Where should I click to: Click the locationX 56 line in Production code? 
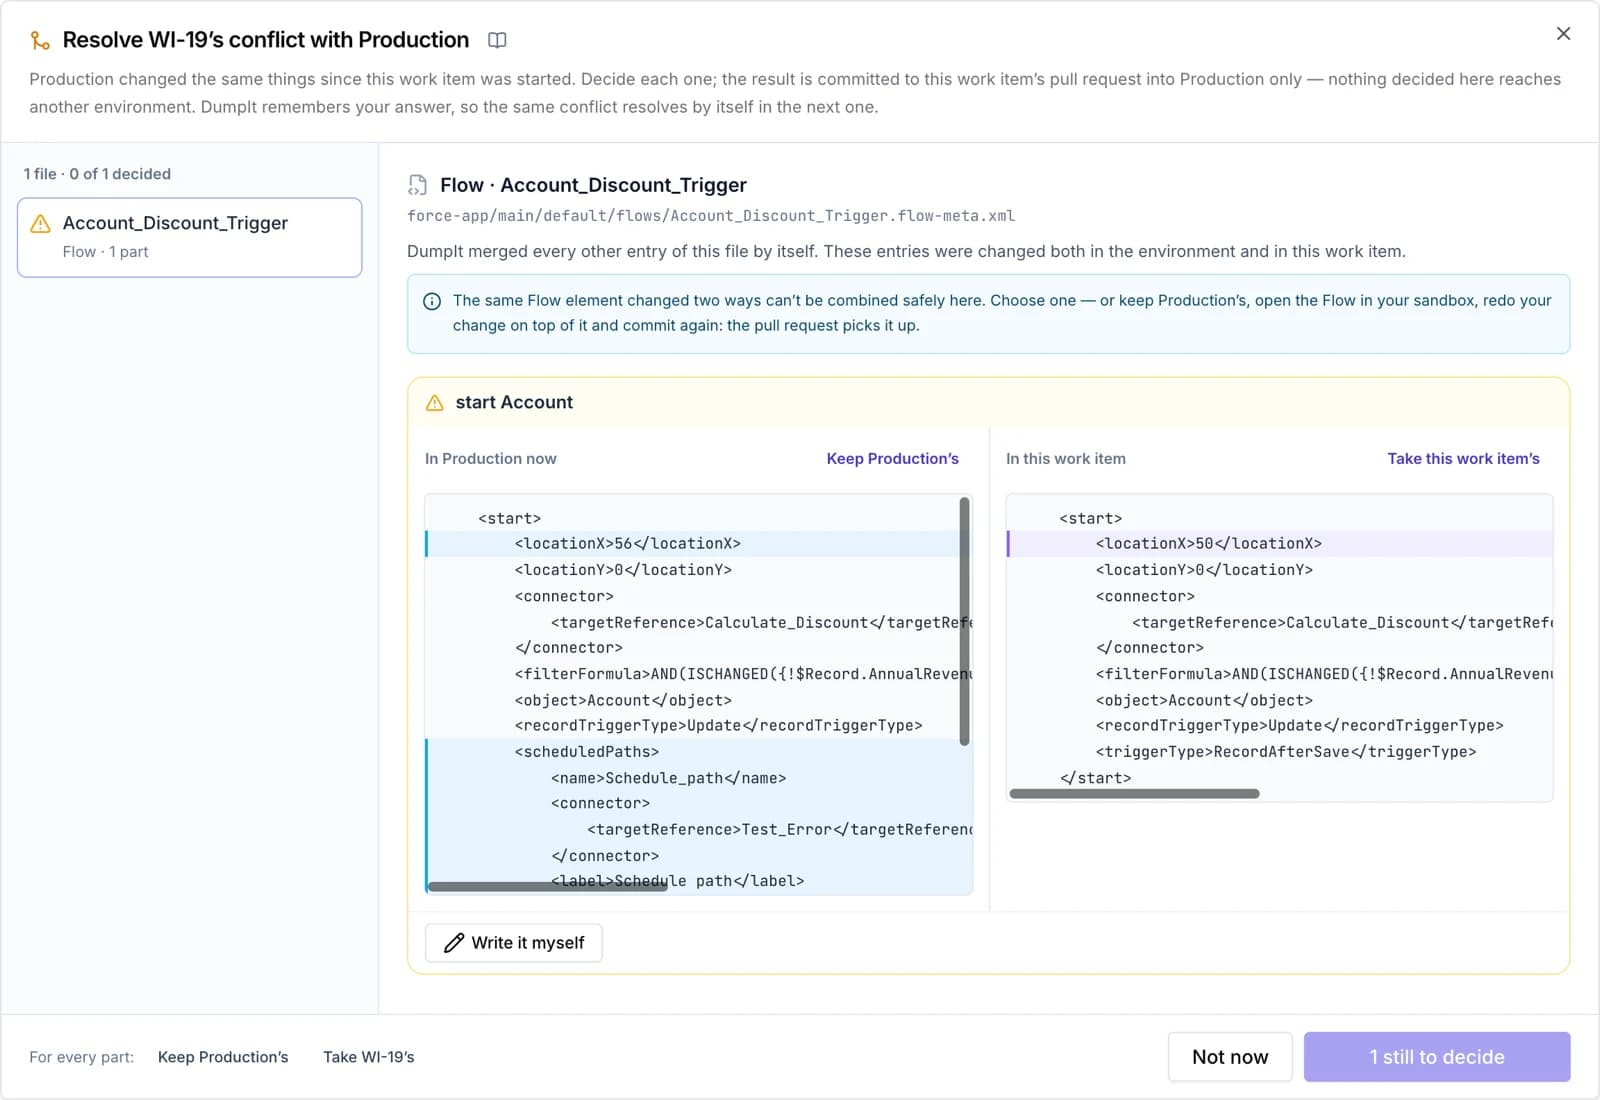(x=698, y=544)
